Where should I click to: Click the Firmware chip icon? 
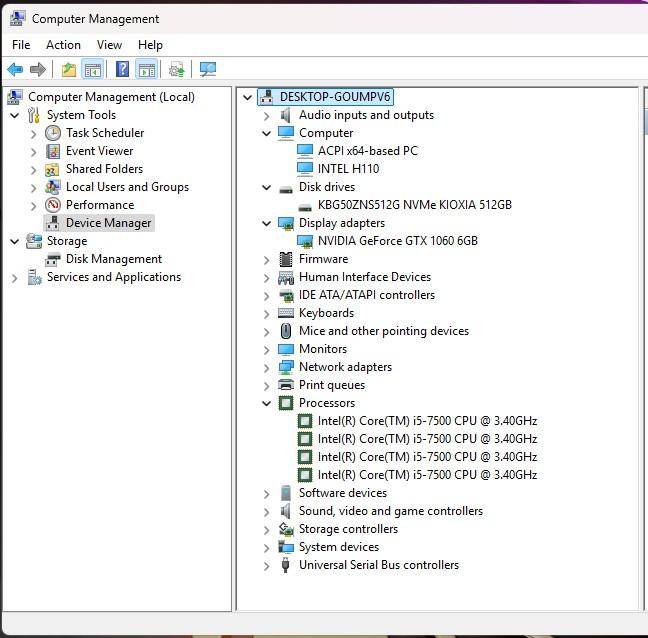286,259
